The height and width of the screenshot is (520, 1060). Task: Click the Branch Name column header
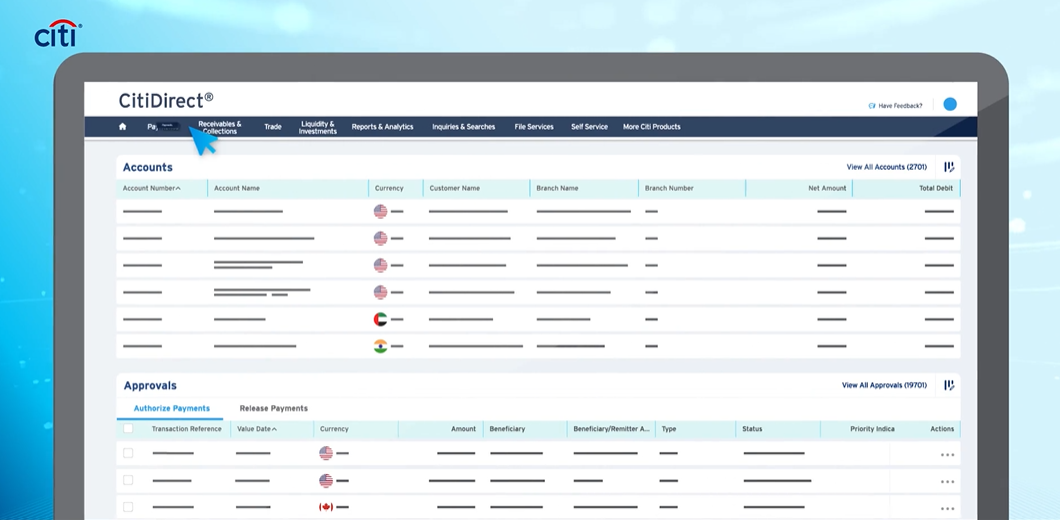click(558, 189)
